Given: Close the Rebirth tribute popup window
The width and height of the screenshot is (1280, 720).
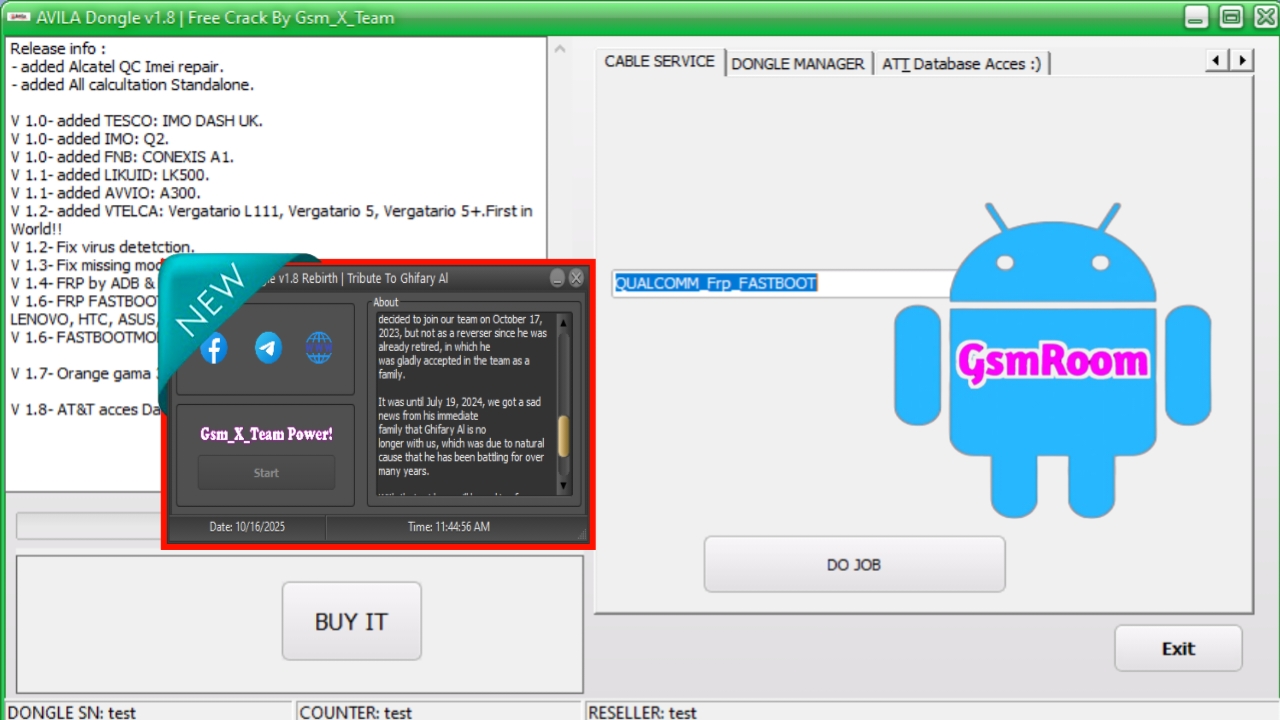Looking at the screenshot, I should coord(576,278).
